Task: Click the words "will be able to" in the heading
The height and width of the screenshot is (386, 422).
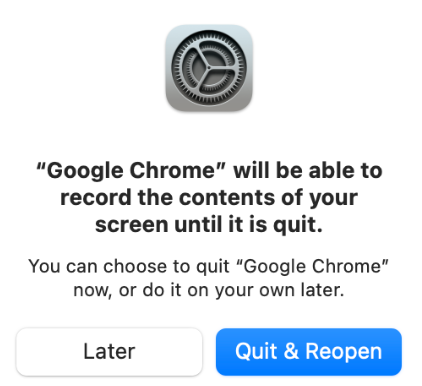Action: click(x=308, y=171)
